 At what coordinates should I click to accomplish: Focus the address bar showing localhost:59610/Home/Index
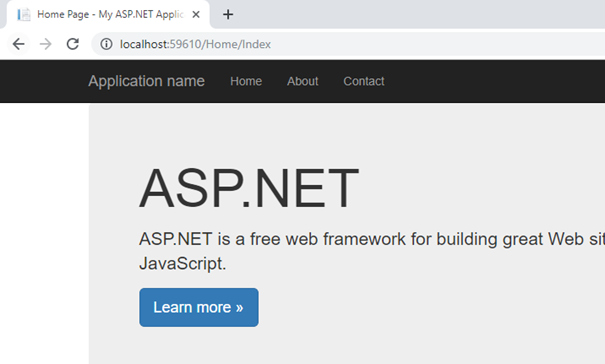click(347, 44)
